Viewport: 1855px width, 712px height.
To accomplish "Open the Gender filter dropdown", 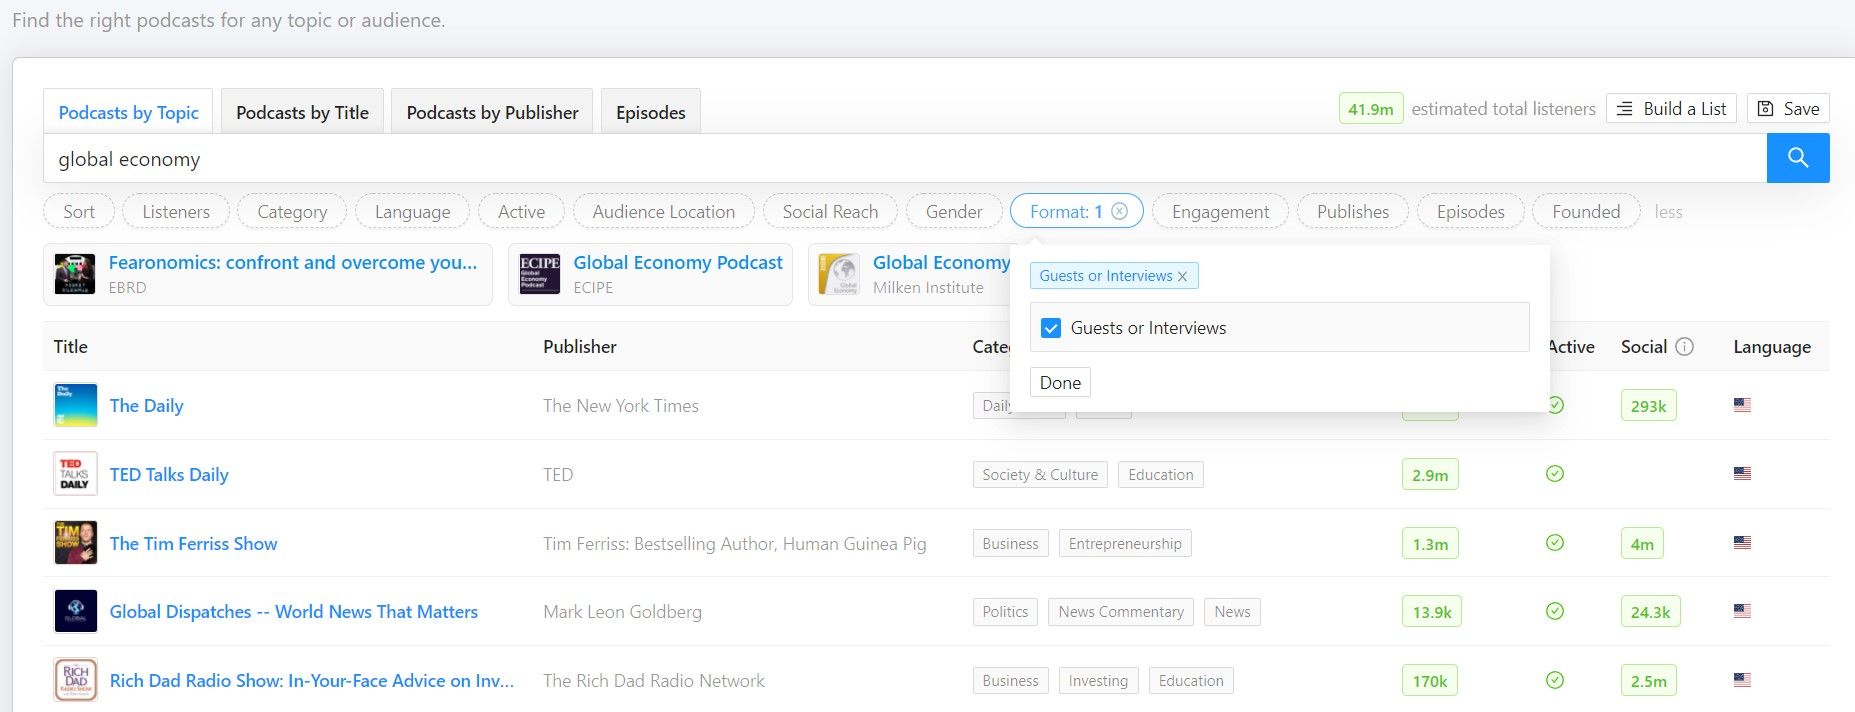I will [954, 212].
